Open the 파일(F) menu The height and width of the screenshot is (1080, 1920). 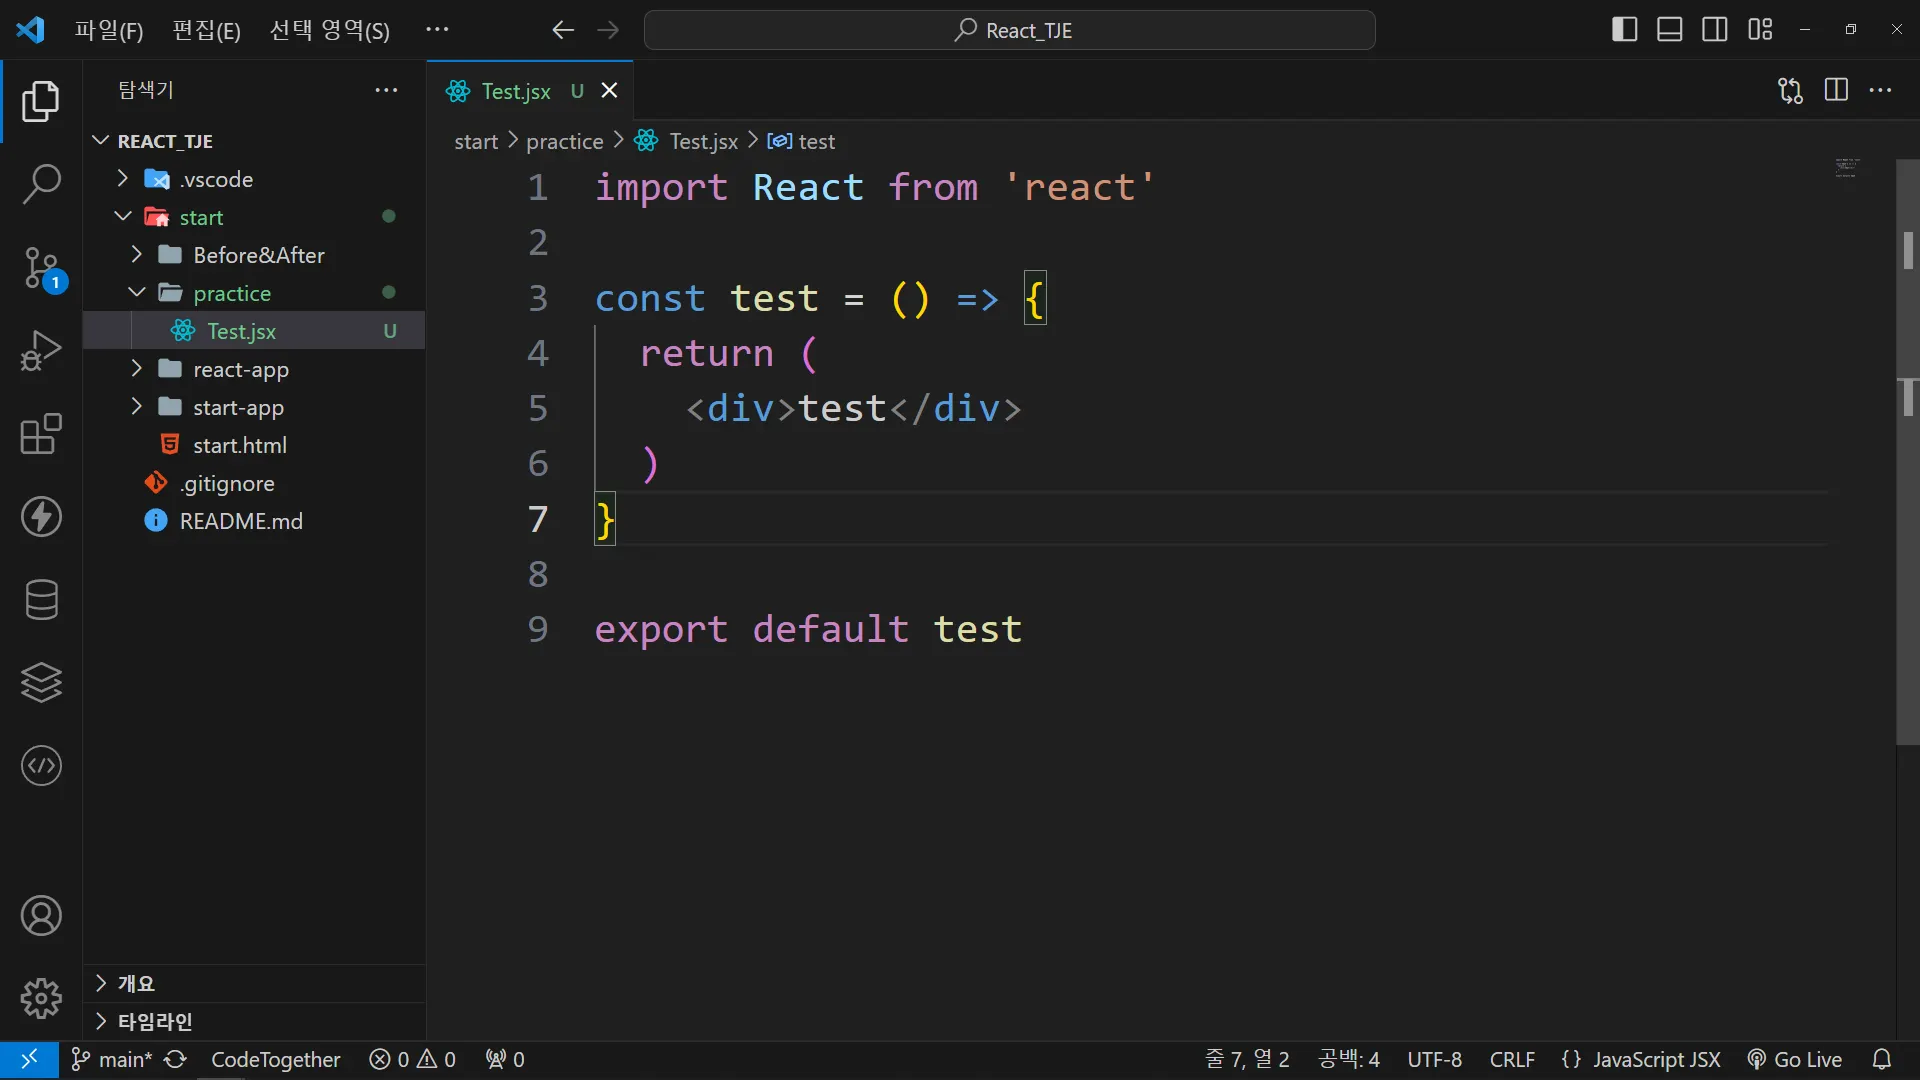(108, 30)
